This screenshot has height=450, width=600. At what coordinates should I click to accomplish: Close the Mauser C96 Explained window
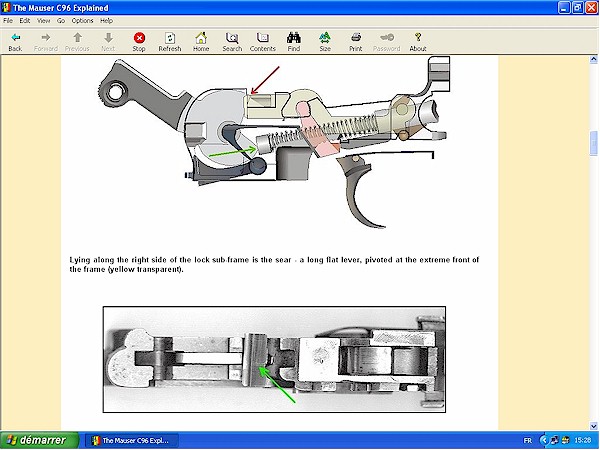click(592, 8)
